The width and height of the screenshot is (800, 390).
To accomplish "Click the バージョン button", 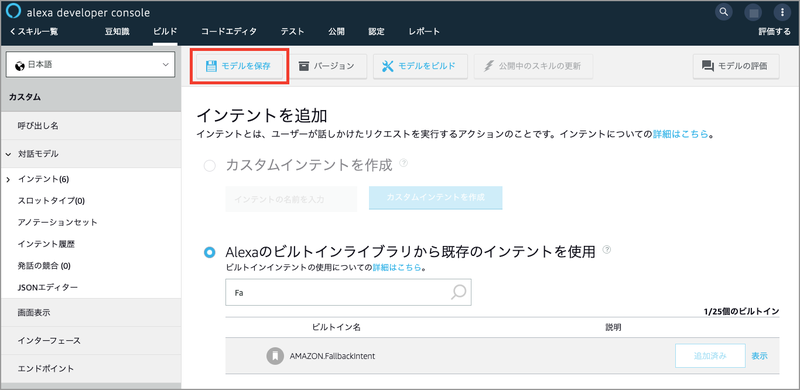I will (328, 66).
